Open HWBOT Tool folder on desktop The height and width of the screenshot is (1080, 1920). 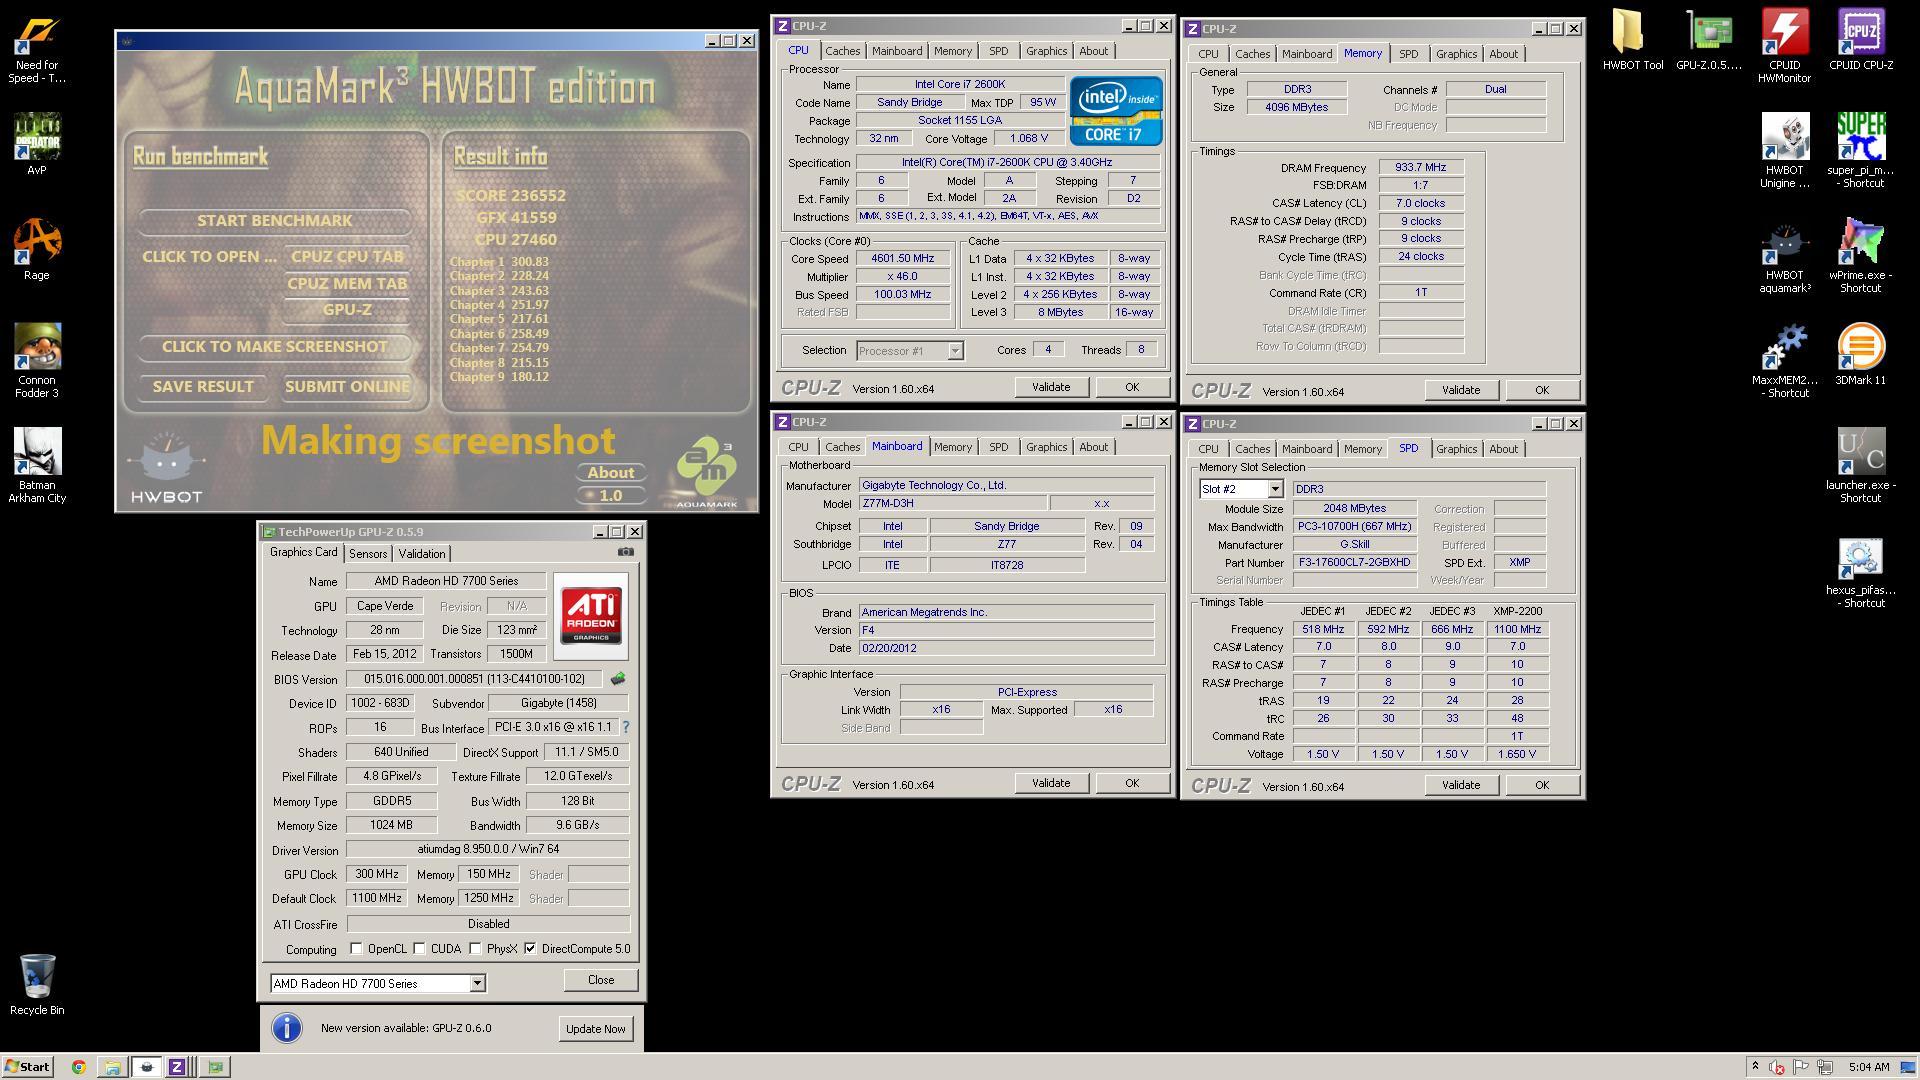[1632, 40]
